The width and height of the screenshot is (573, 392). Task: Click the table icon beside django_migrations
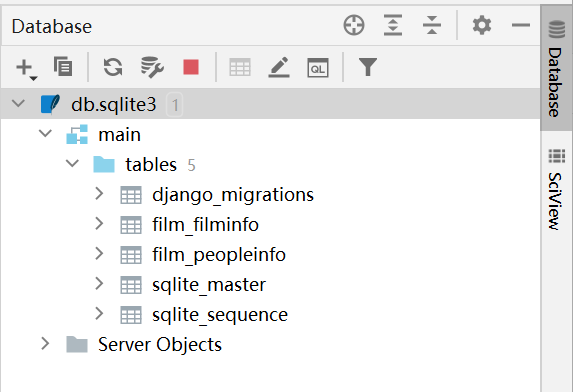[131, 195]
